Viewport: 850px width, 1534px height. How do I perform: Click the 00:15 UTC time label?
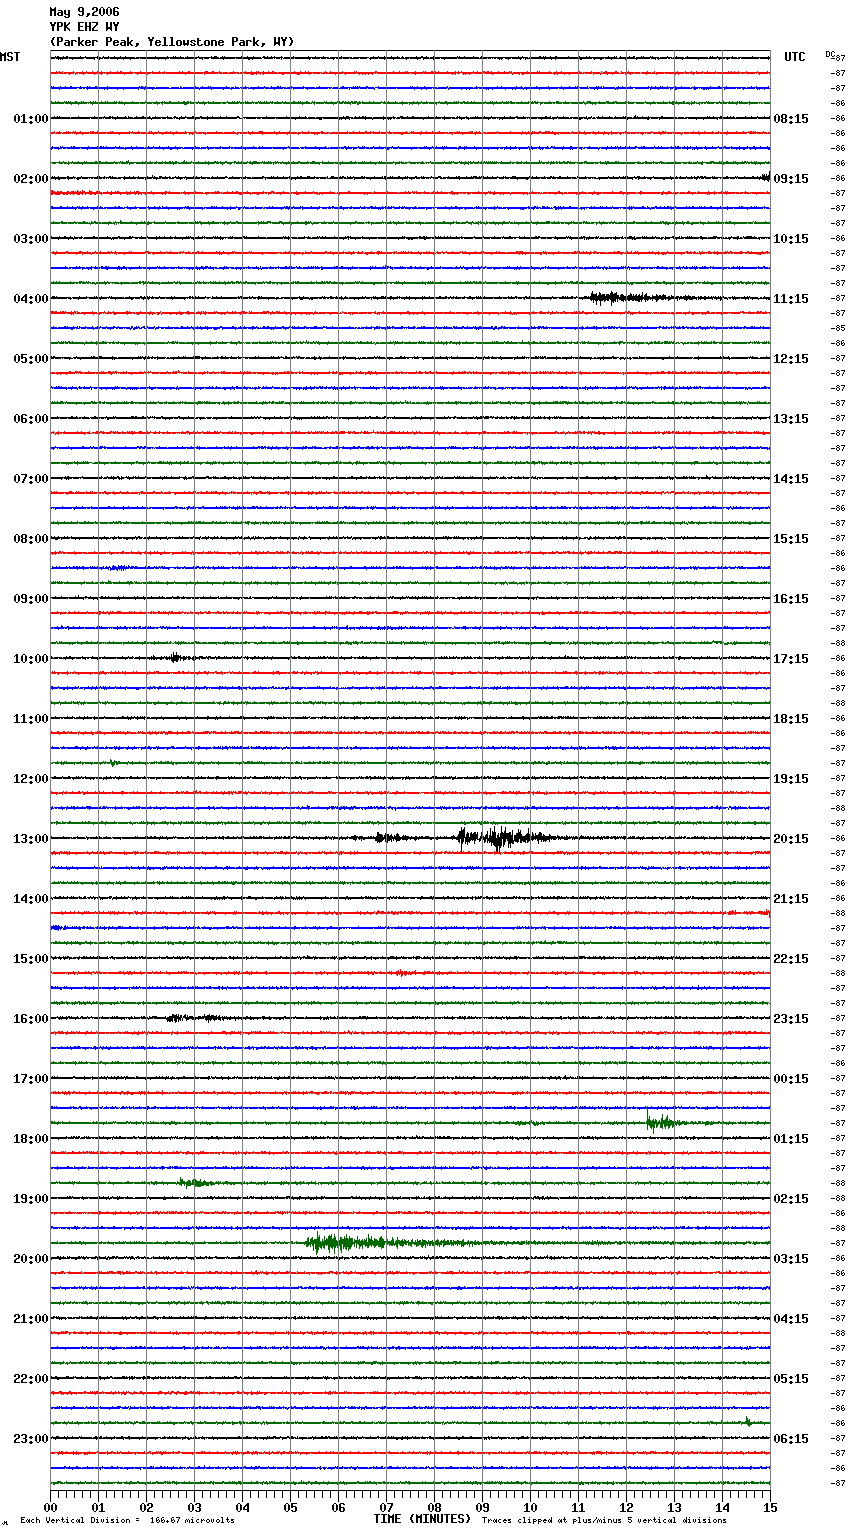[x=791, y=1079]
